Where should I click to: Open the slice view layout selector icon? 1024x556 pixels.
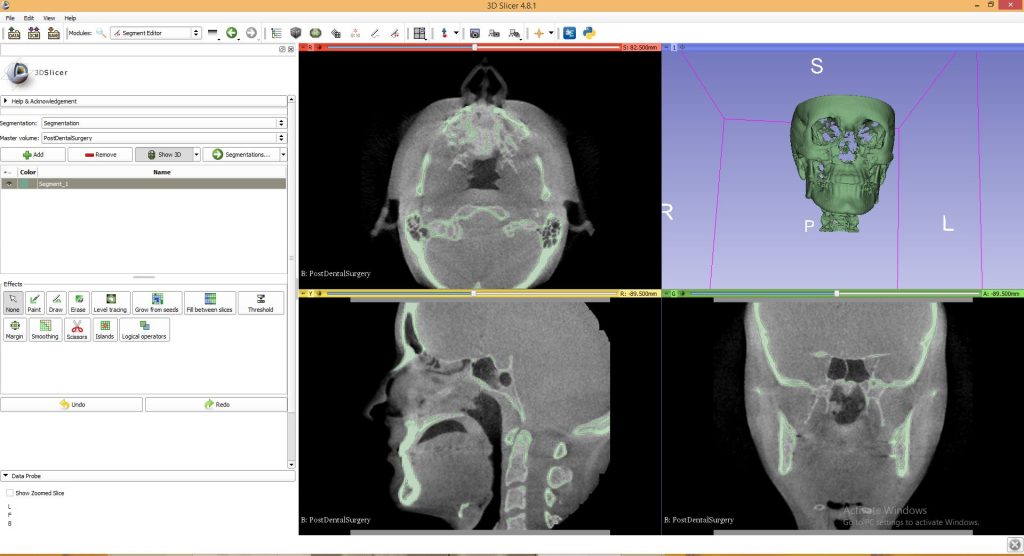tap(420, 33)
